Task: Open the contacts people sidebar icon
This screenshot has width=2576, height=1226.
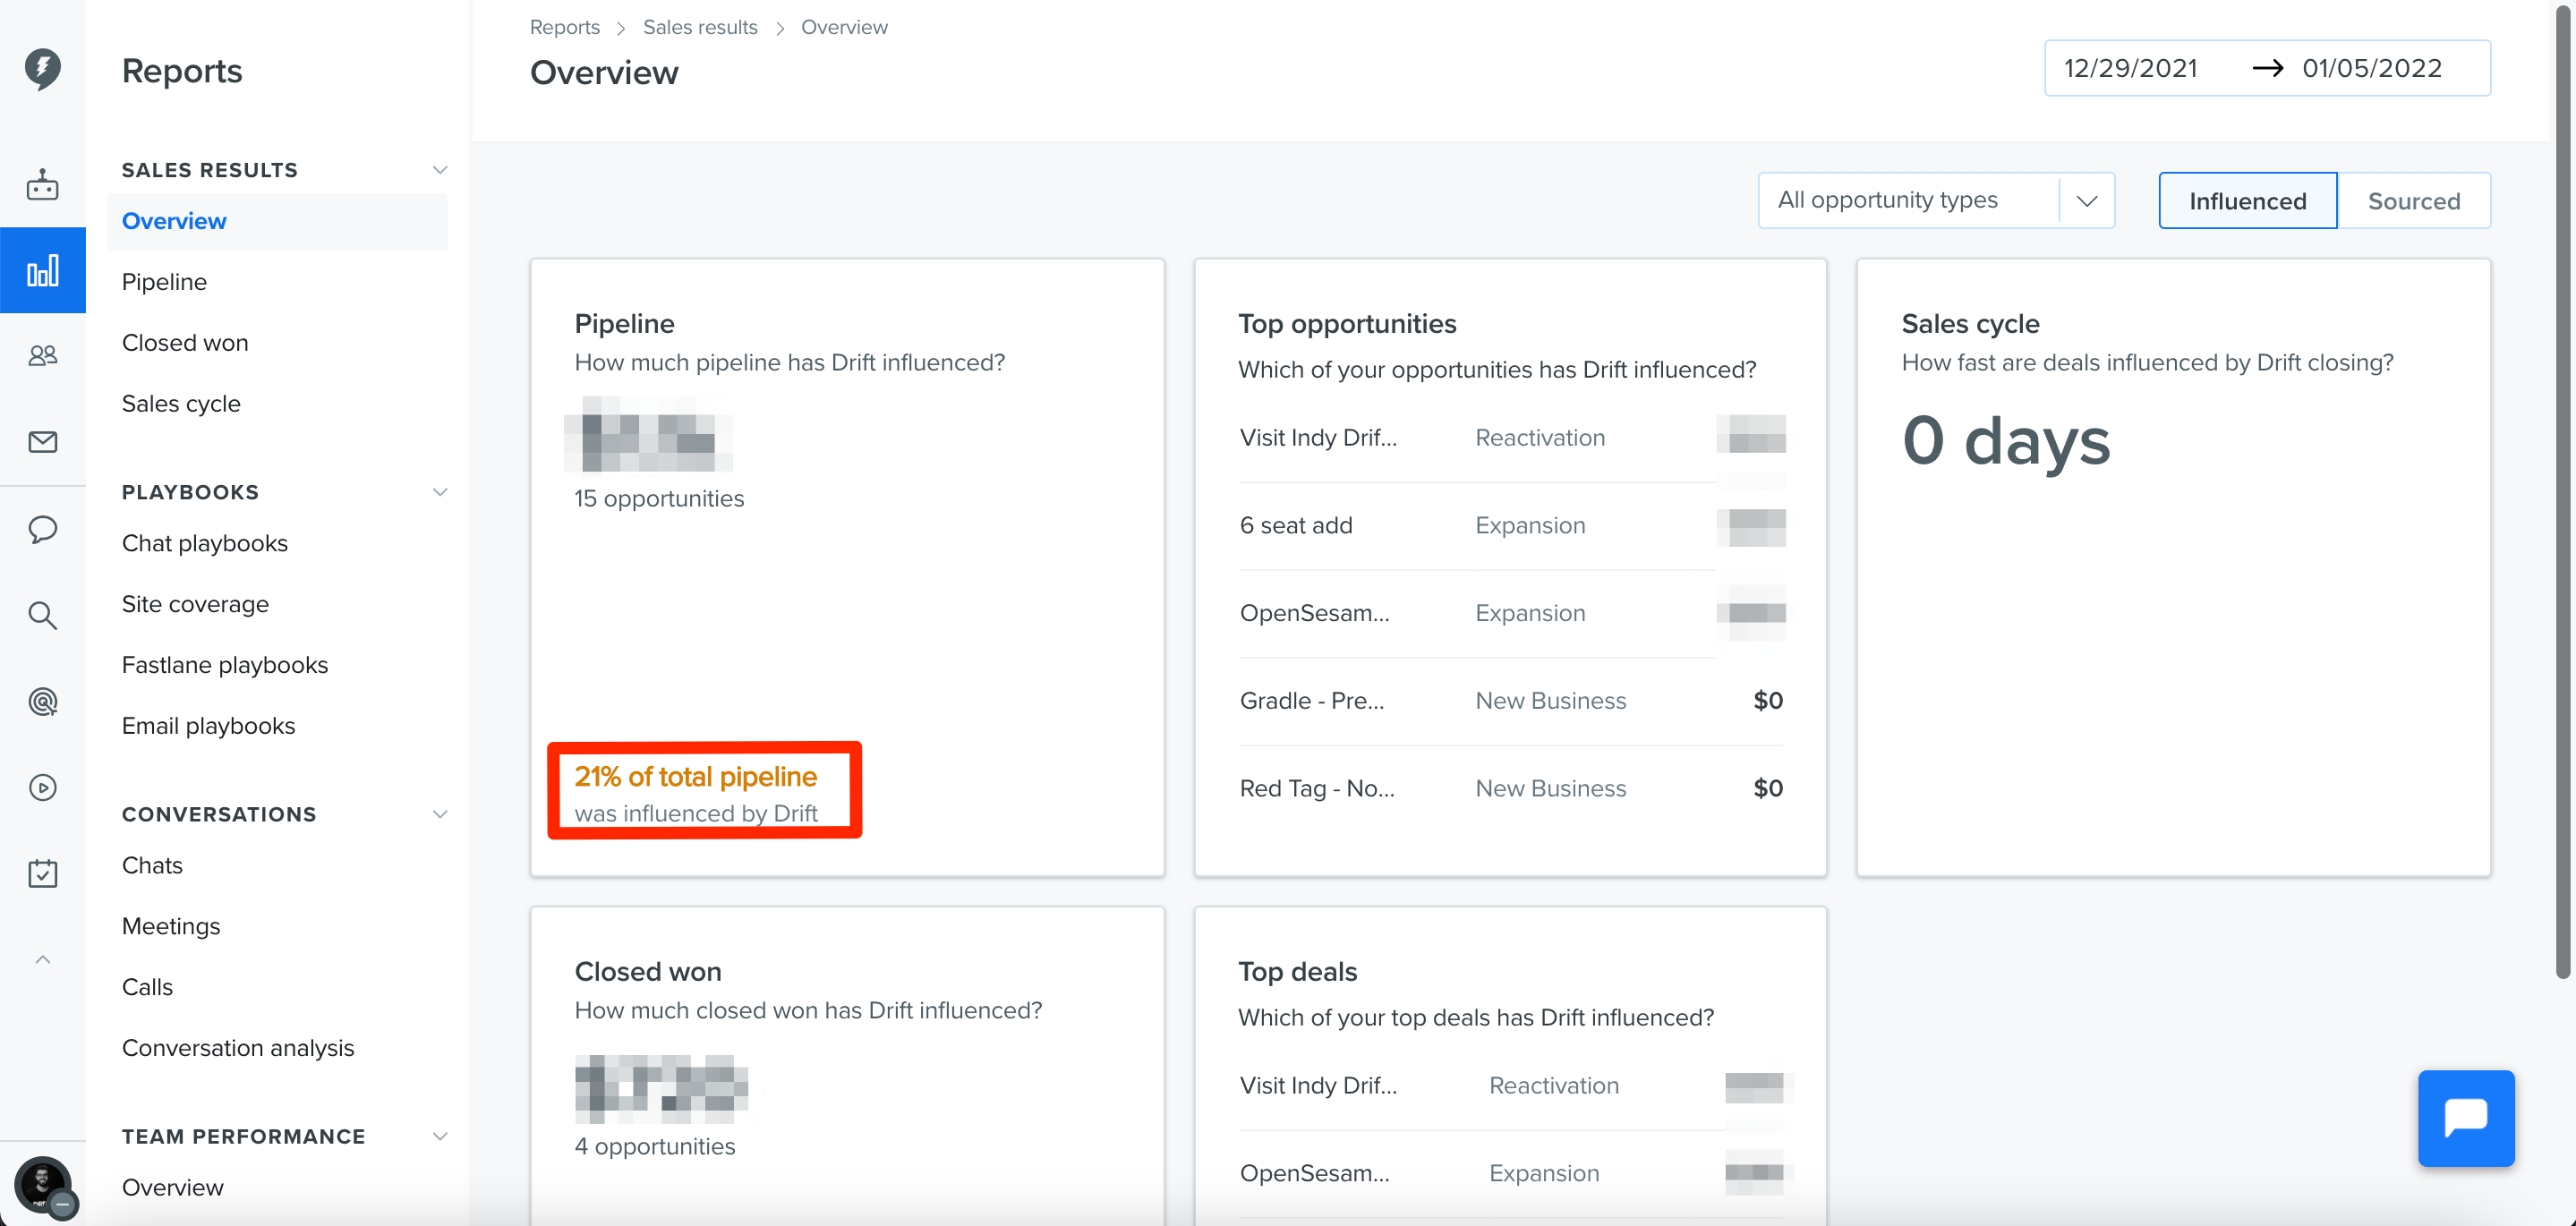Action: (x=42, y=355)
